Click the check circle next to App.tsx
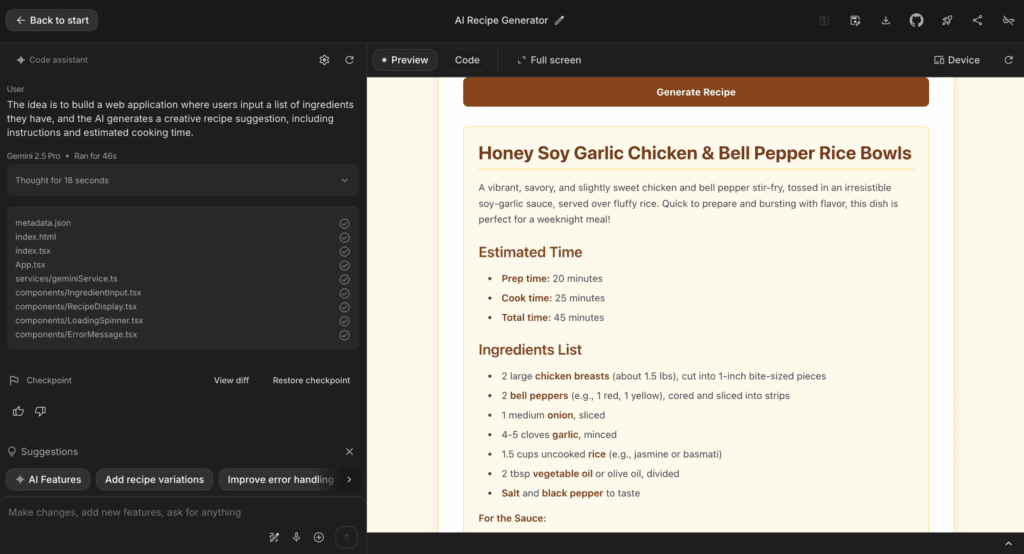Screen dimensions: 1024x554 click(x=344, y=265)
